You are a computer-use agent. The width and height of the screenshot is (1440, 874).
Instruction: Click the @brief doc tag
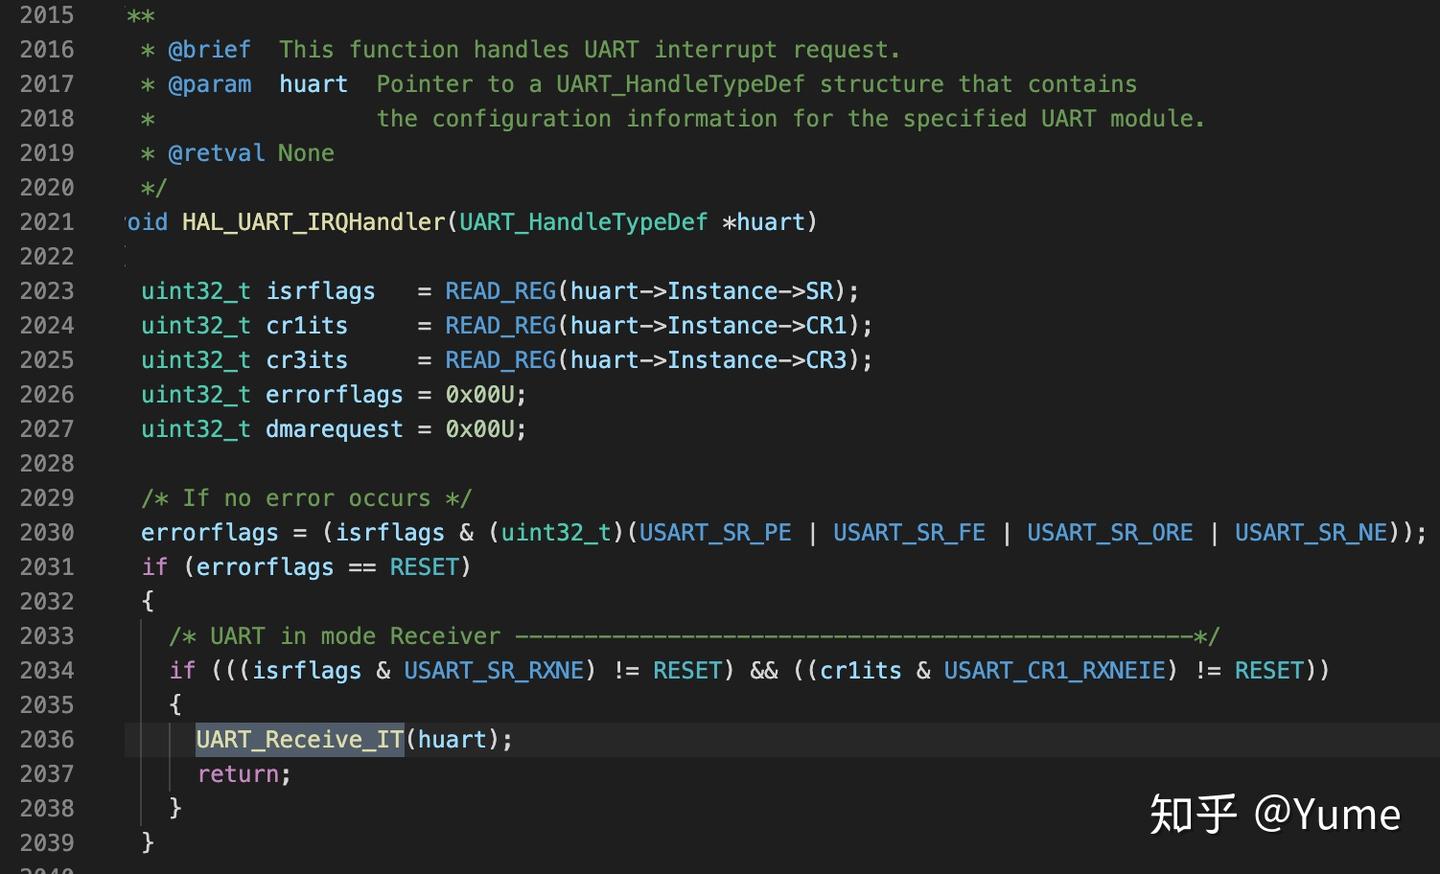click(209, 50)
